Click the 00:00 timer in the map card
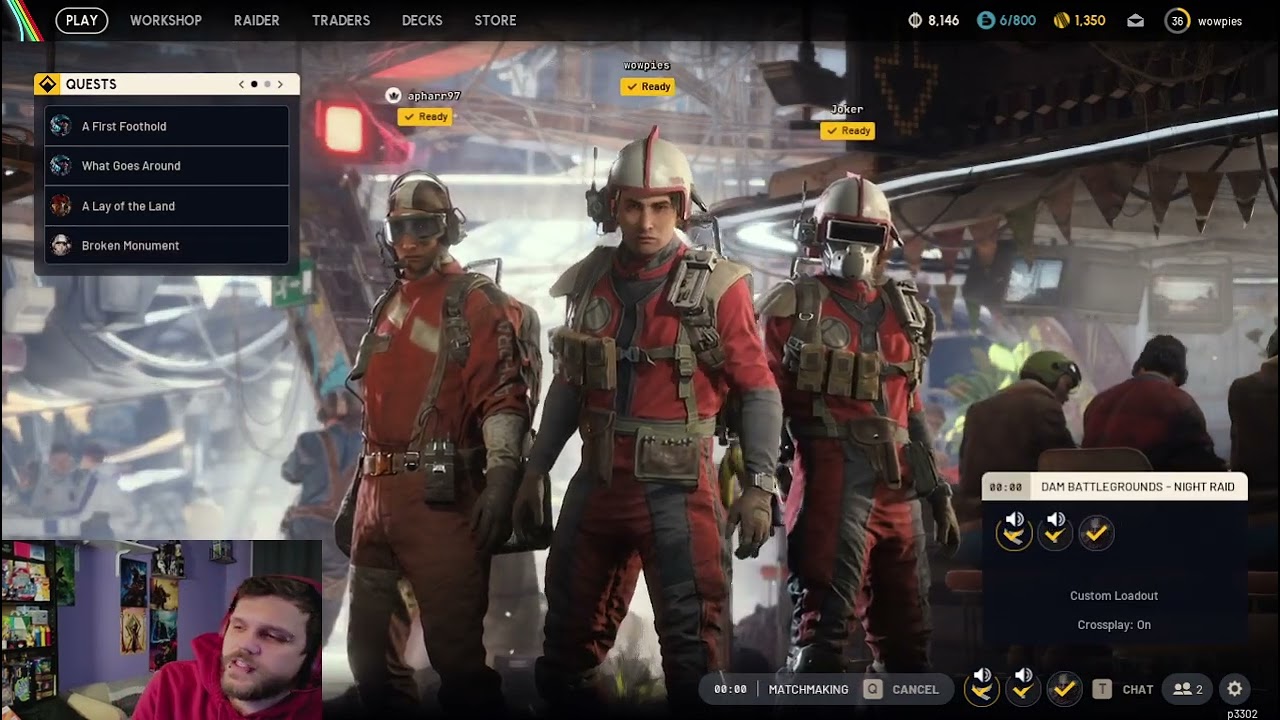This screenshot has width=1280, height=720. pyautogui.click(x=1006, y=487)
